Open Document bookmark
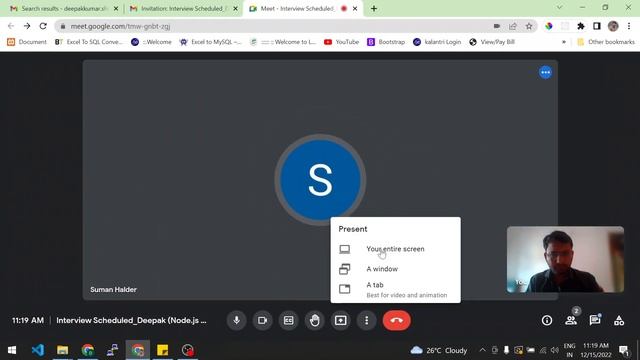 tap(27, 42)
